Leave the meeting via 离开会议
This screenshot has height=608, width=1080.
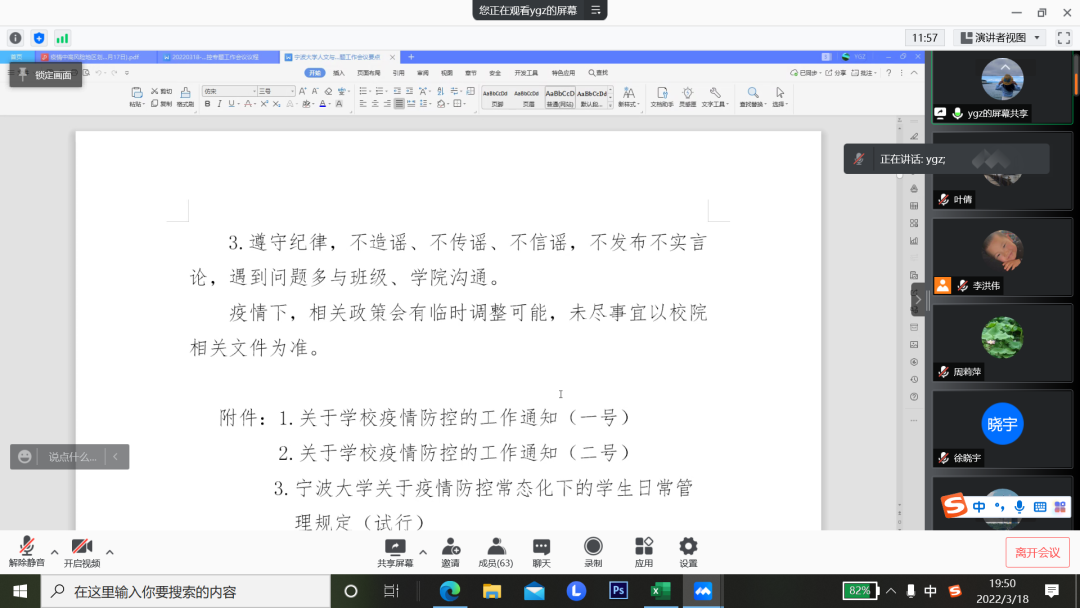[x=1037, y=552]
